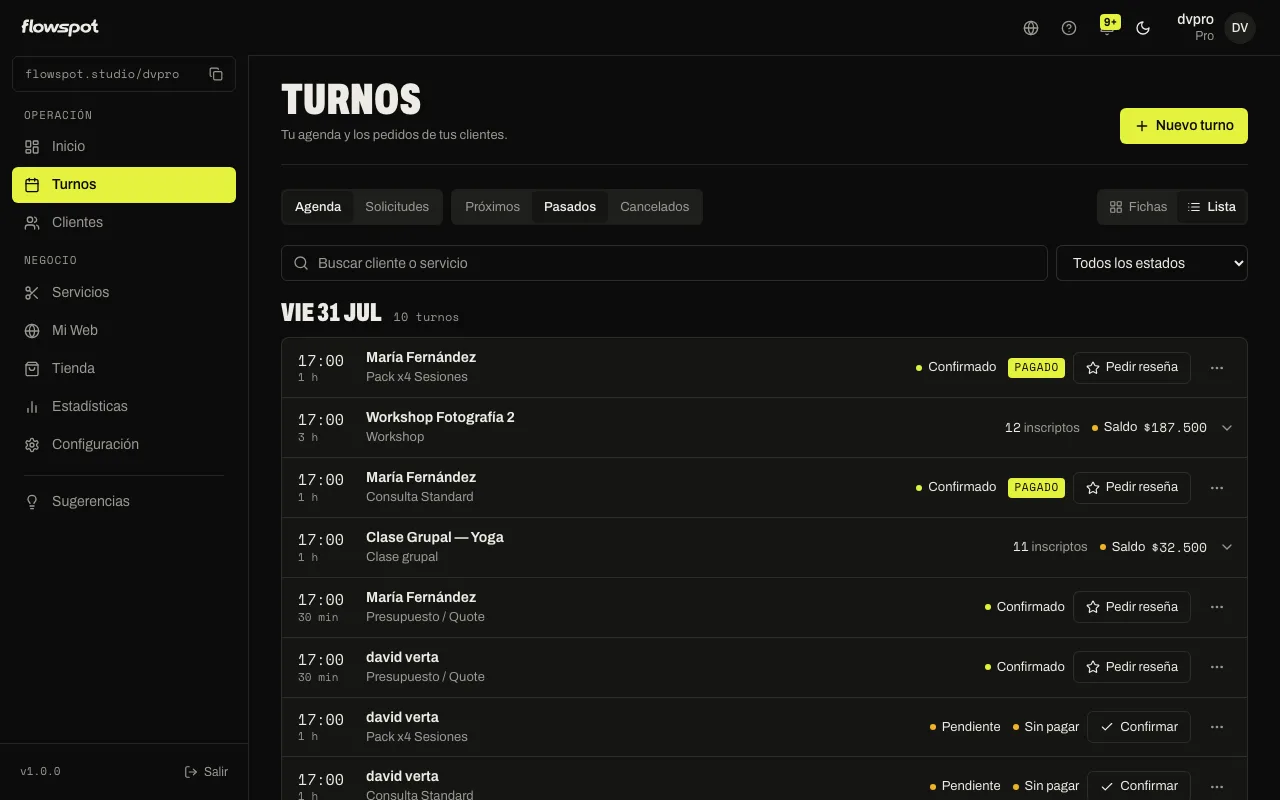1280x800 pixels.
Task: Click Salir to log out
Action: 206,772
